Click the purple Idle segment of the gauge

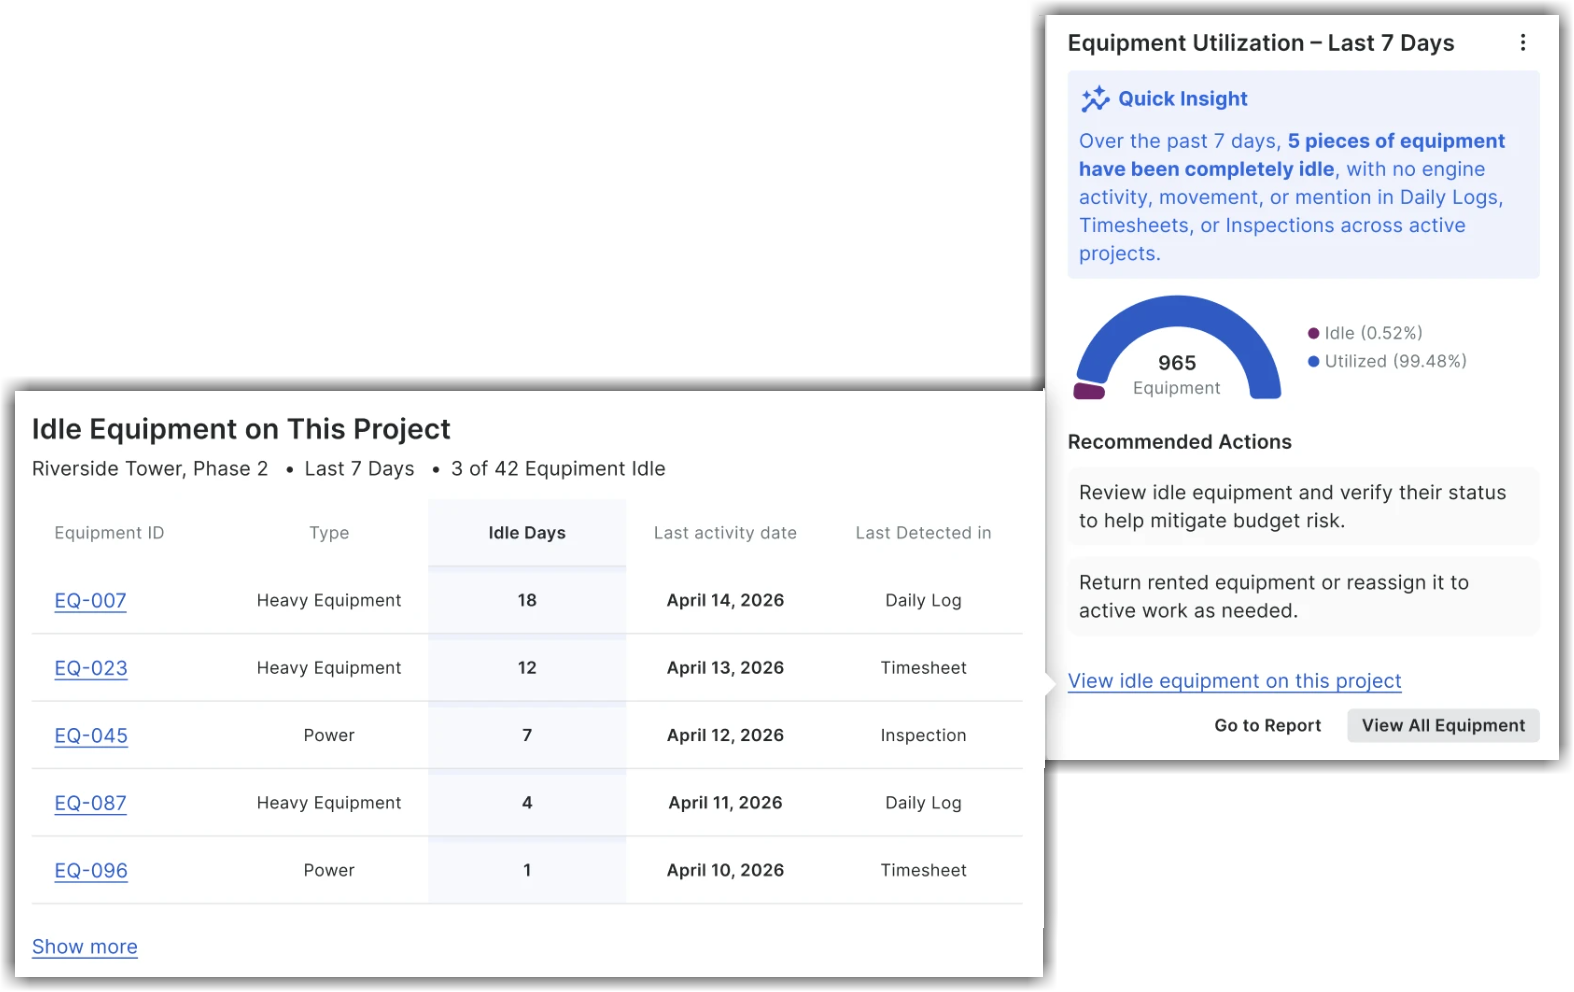pyautogui.click(x=1089, y=391)
